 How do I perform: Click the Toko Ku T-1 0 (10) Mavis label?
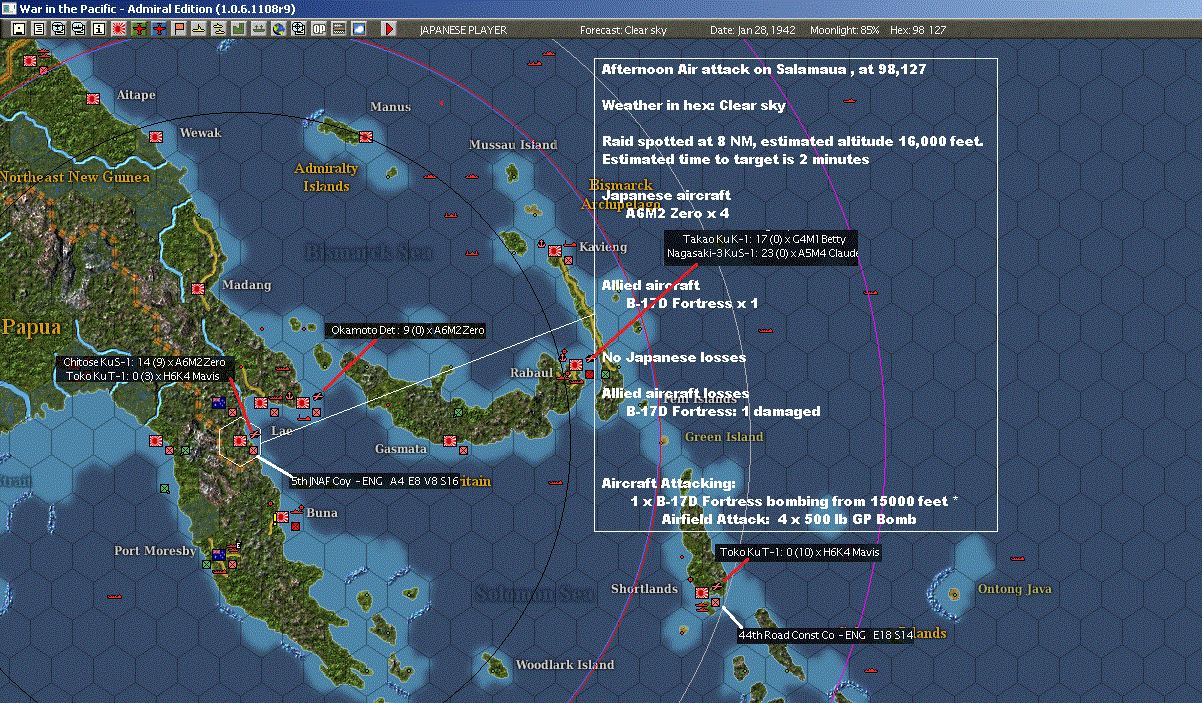click(800, 552)
